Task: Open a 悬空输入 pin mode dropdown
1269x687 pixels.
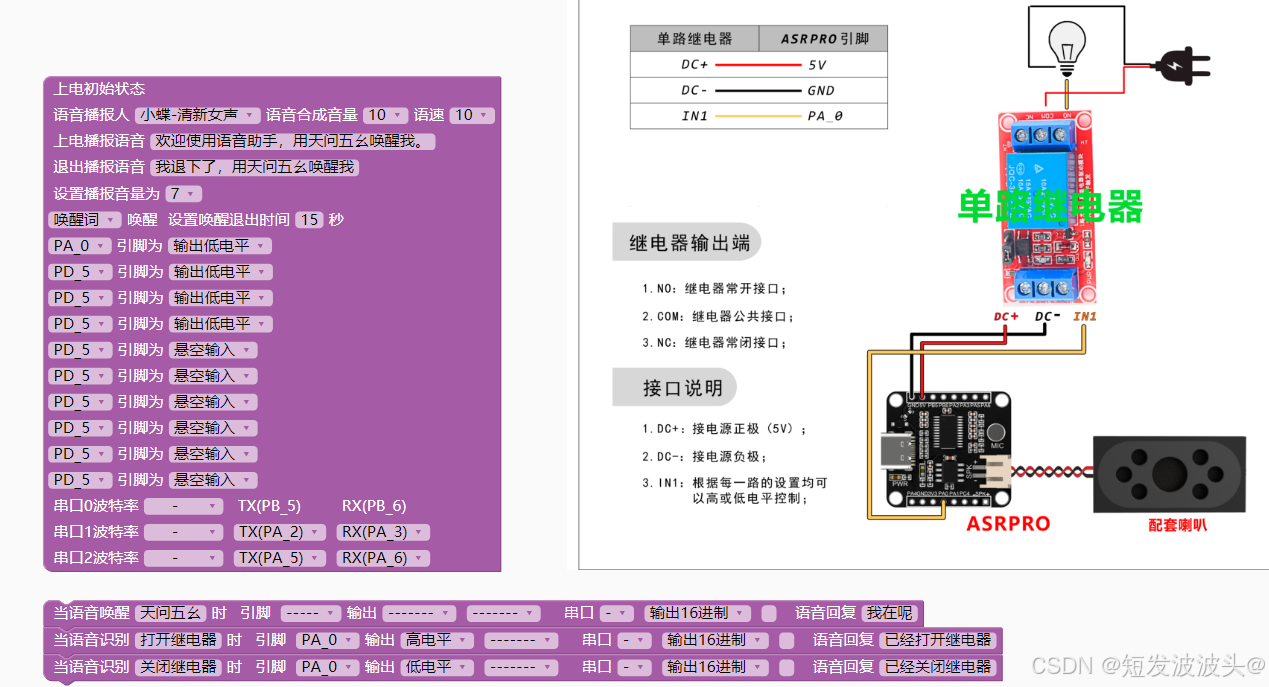Action: (212, 349)
